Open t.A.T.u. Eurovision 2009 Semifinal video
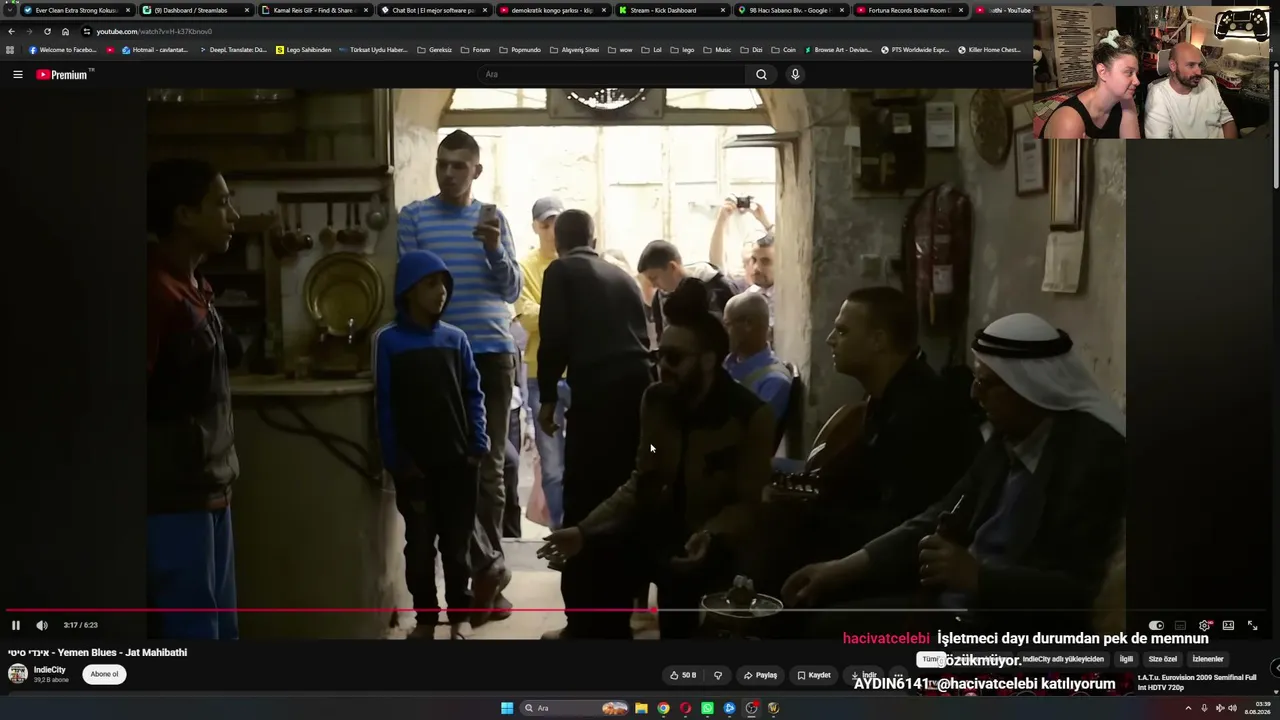Screen dimensions: 1280x720 click(x=1197, y=682)
